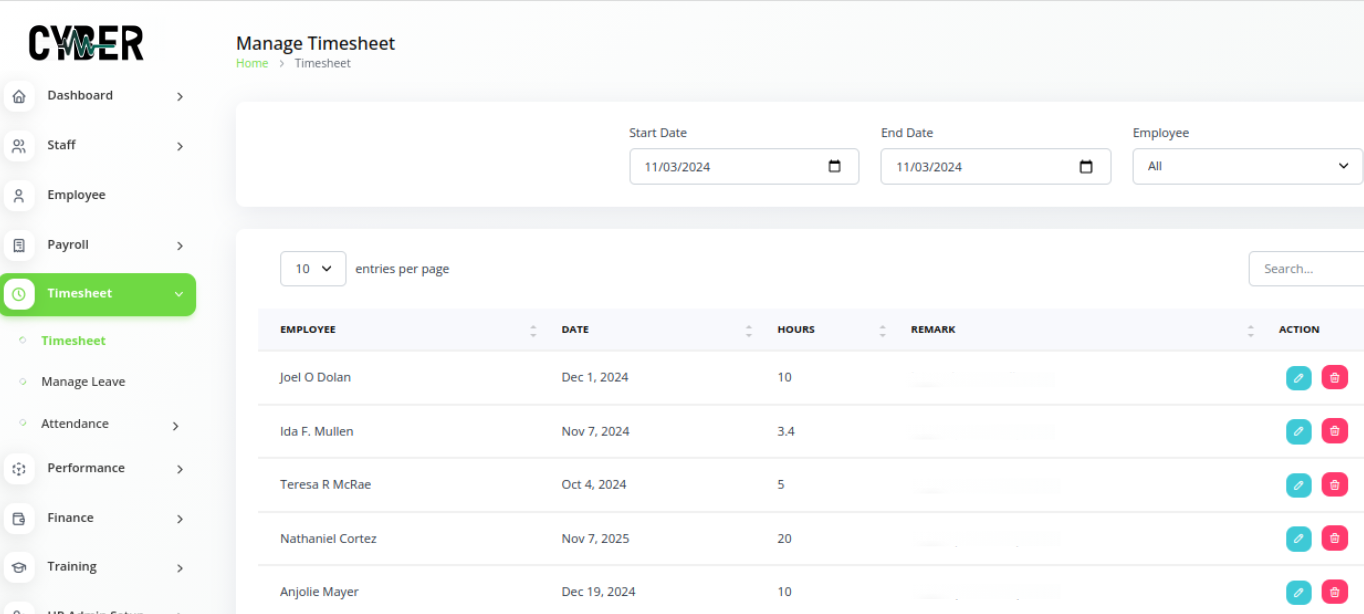Open Manage Leave from sidebar

click(x=83, y=382)
